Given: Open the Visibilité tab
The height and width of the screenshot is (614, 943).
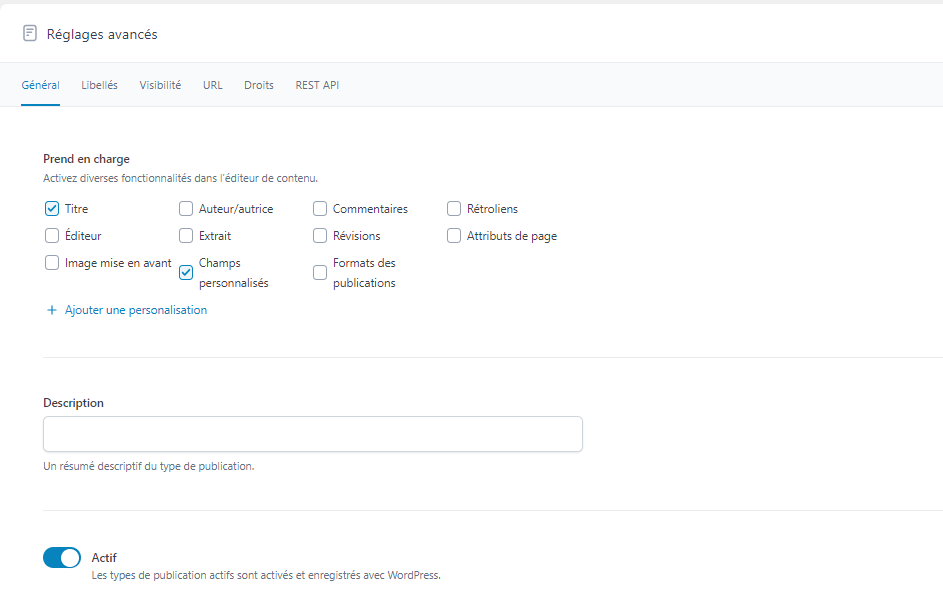Looking at the screenshot, I should [x=160, y=85].
